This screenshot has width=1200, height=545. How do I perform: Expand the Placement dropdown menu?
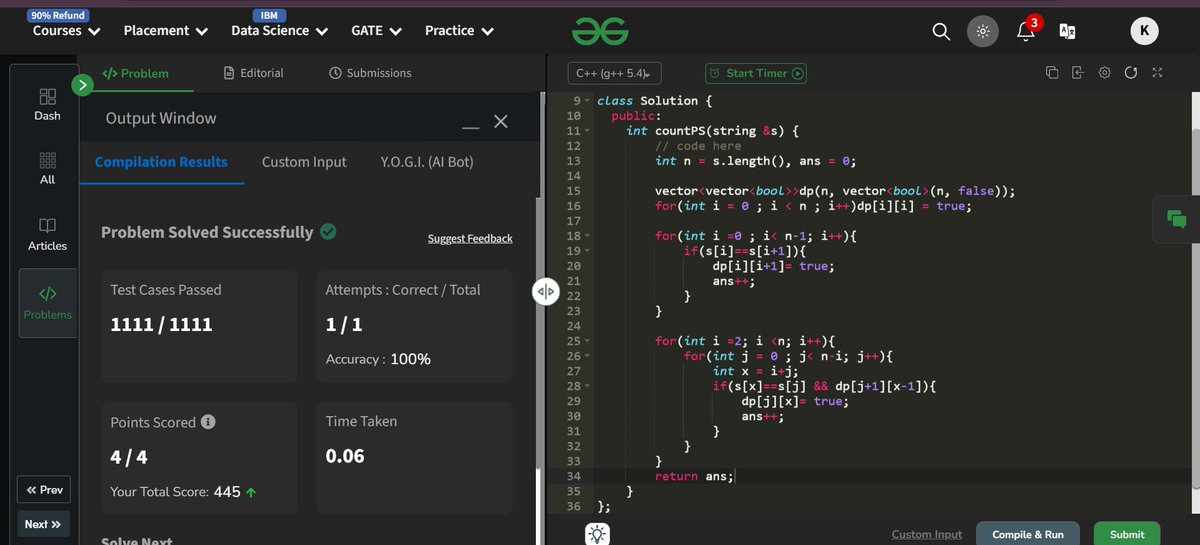165,31
